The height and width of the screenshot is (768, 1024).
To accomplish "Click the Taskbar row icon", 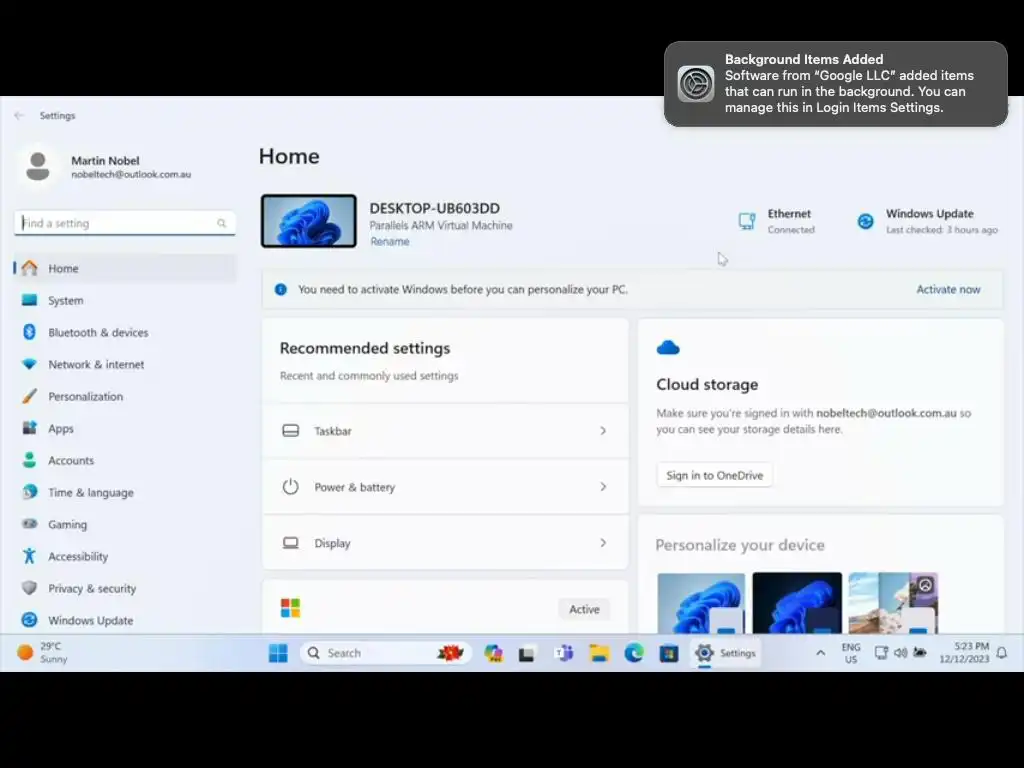I will (x=291, y=431).
